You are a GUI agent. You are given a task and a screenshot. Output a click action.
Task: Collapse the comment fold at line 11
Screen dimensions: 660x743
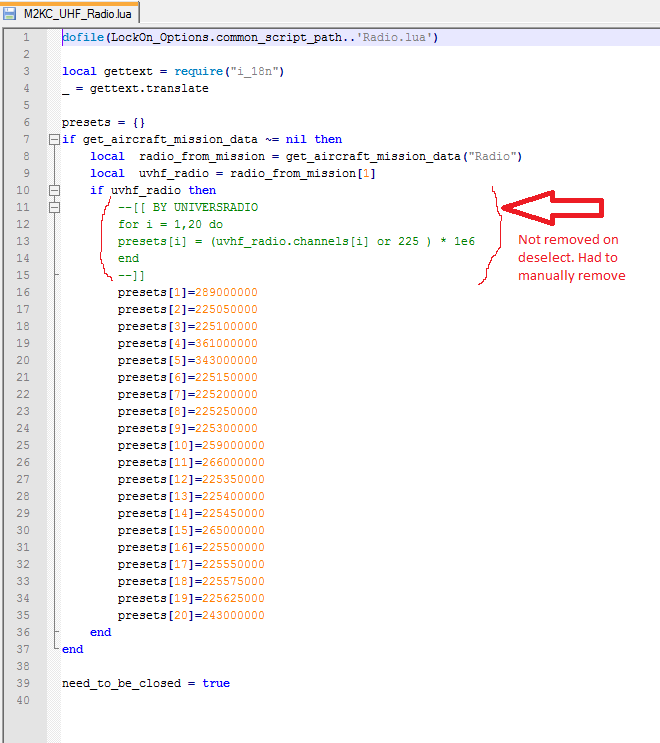pos(54,207)
